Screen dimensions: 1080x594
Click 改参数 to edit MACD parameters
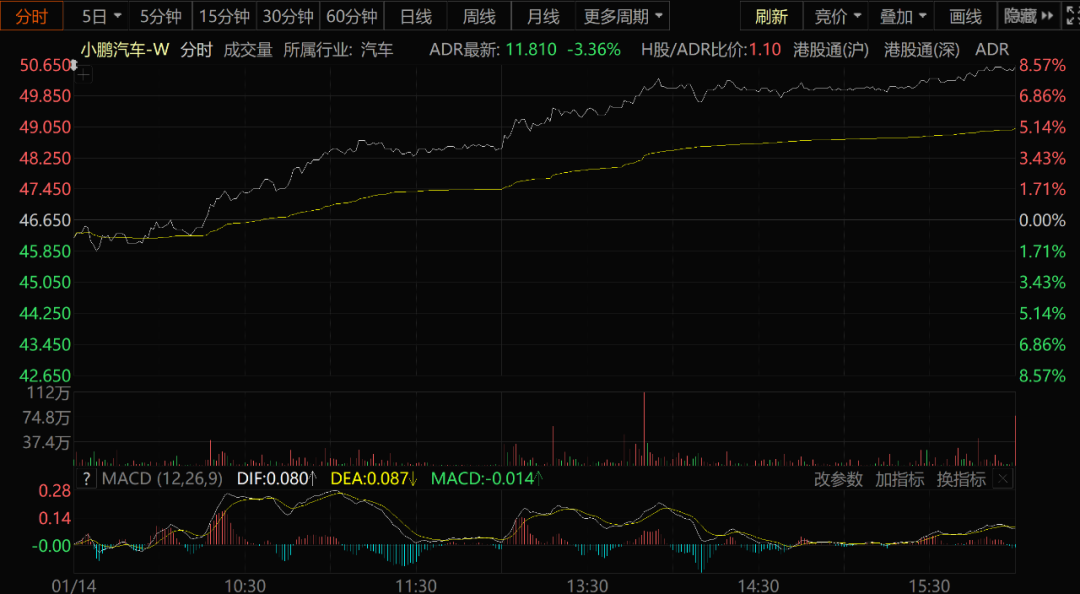click(838, 480)
